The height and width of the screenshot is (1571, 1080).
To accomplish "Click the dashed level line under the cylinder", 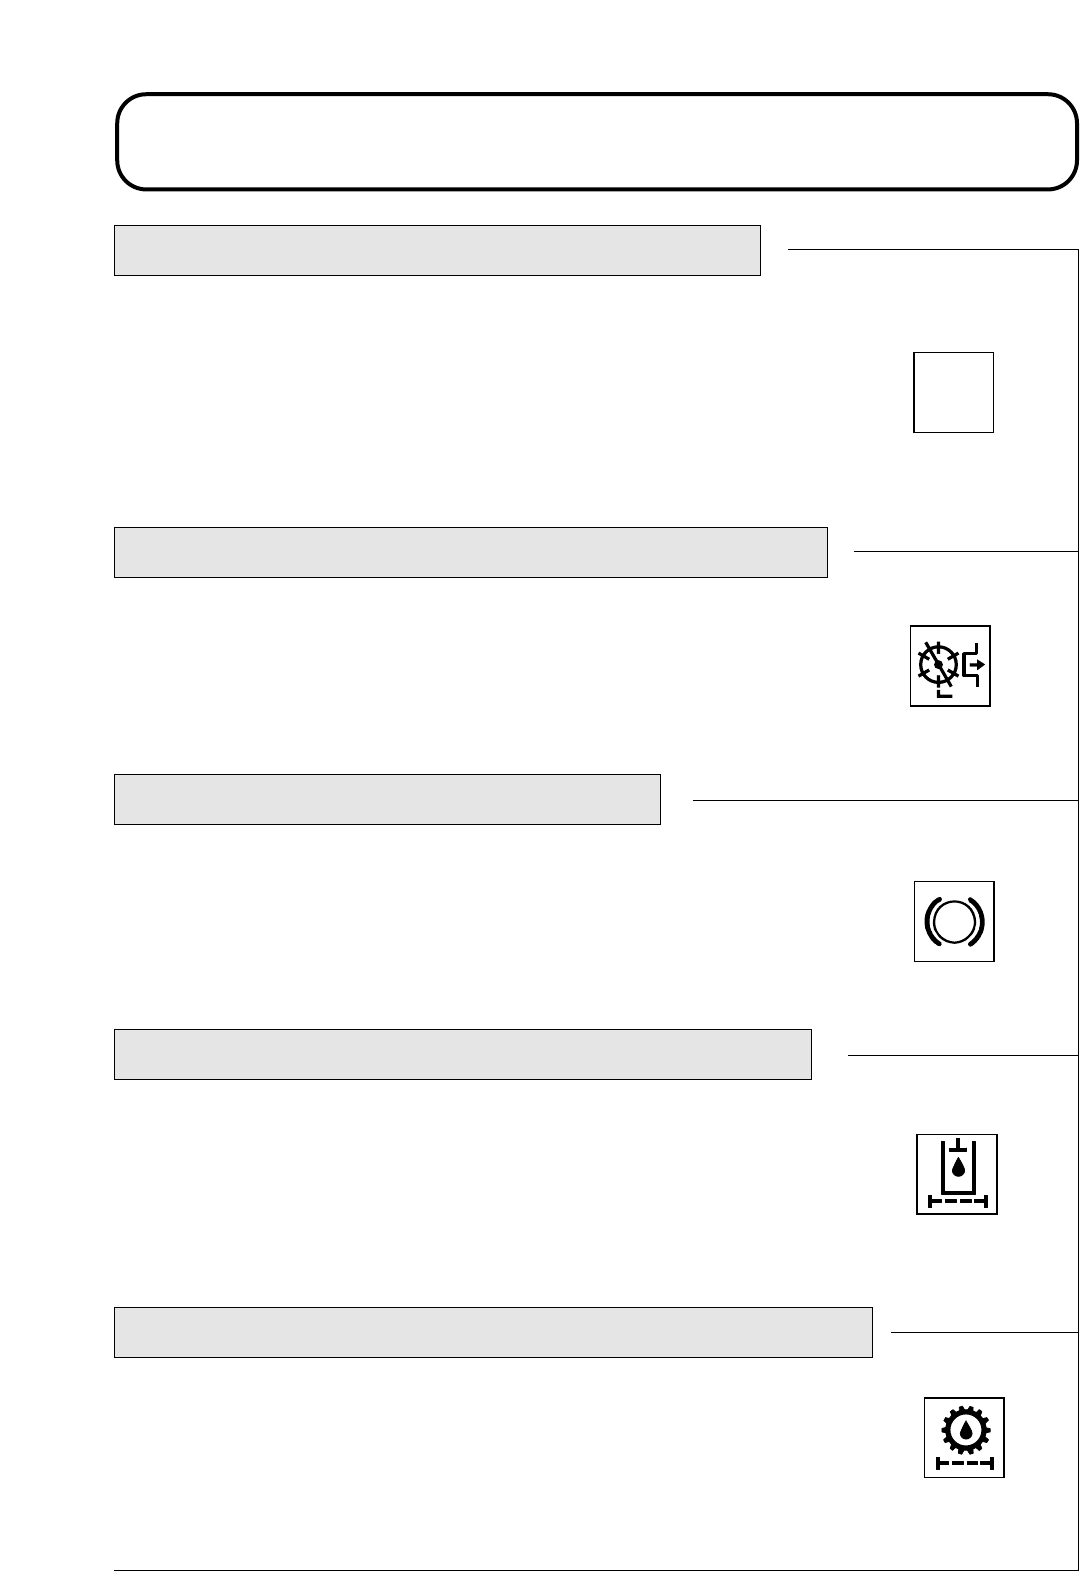I will (958, 1203).
